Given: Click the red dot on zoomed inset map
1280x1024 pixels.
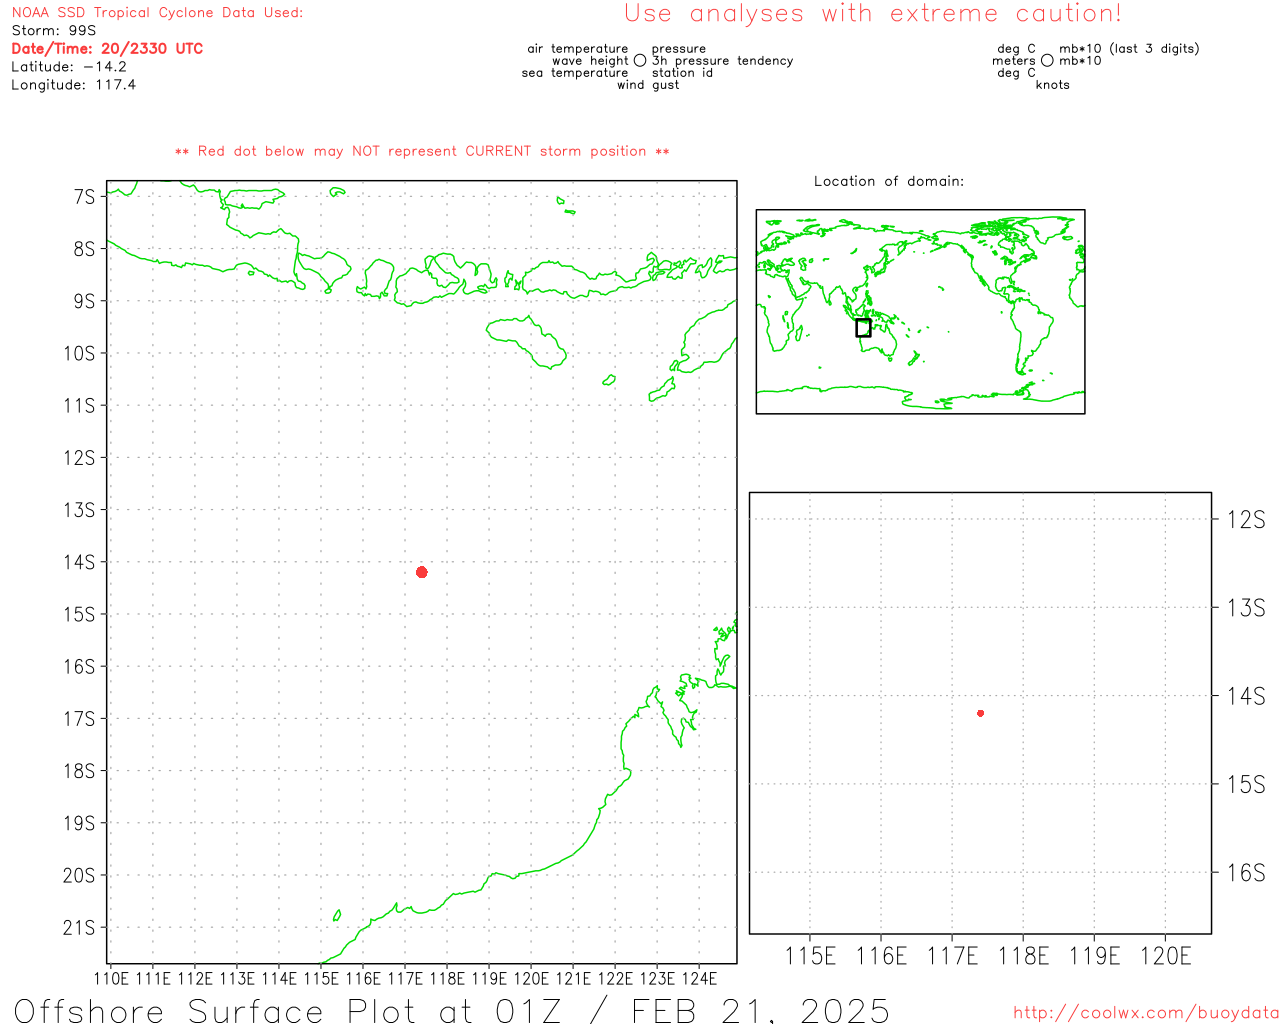Looking at the screenshot, I should pyautogui.click(x=981, y=713).
